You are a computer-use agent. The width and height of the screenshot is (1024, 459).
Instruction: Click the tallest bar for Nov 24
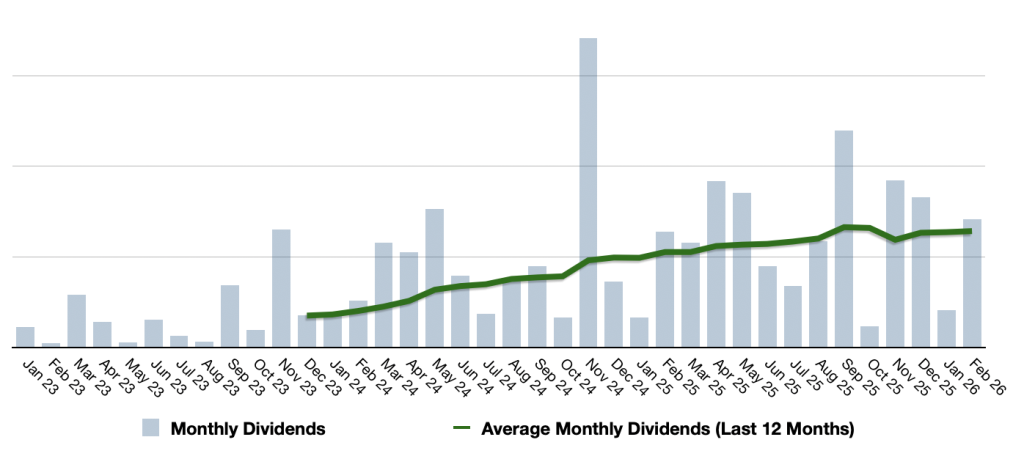point(589,192)
